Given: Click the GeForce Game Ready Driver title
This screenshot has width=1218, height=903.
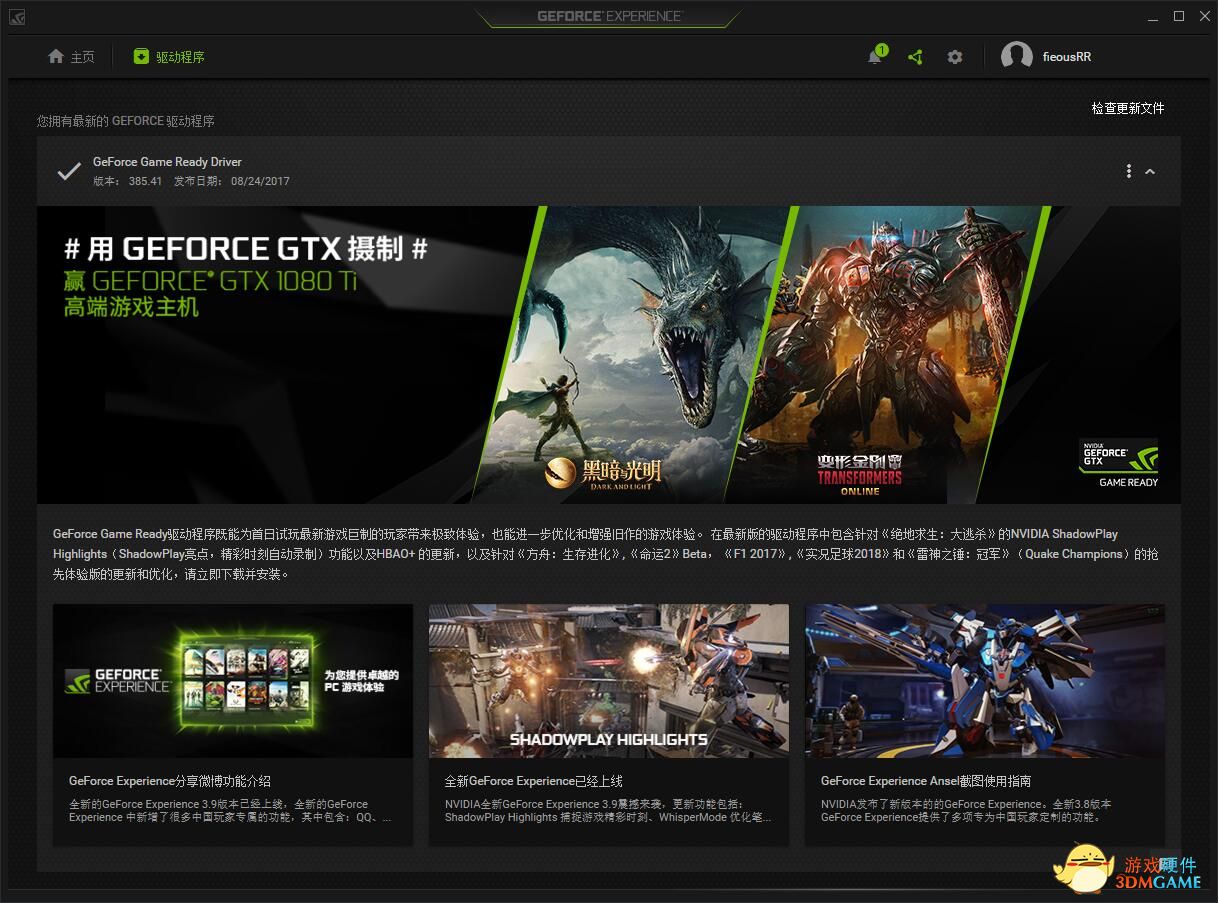Looking at the screenshot, I should [167, 162].
